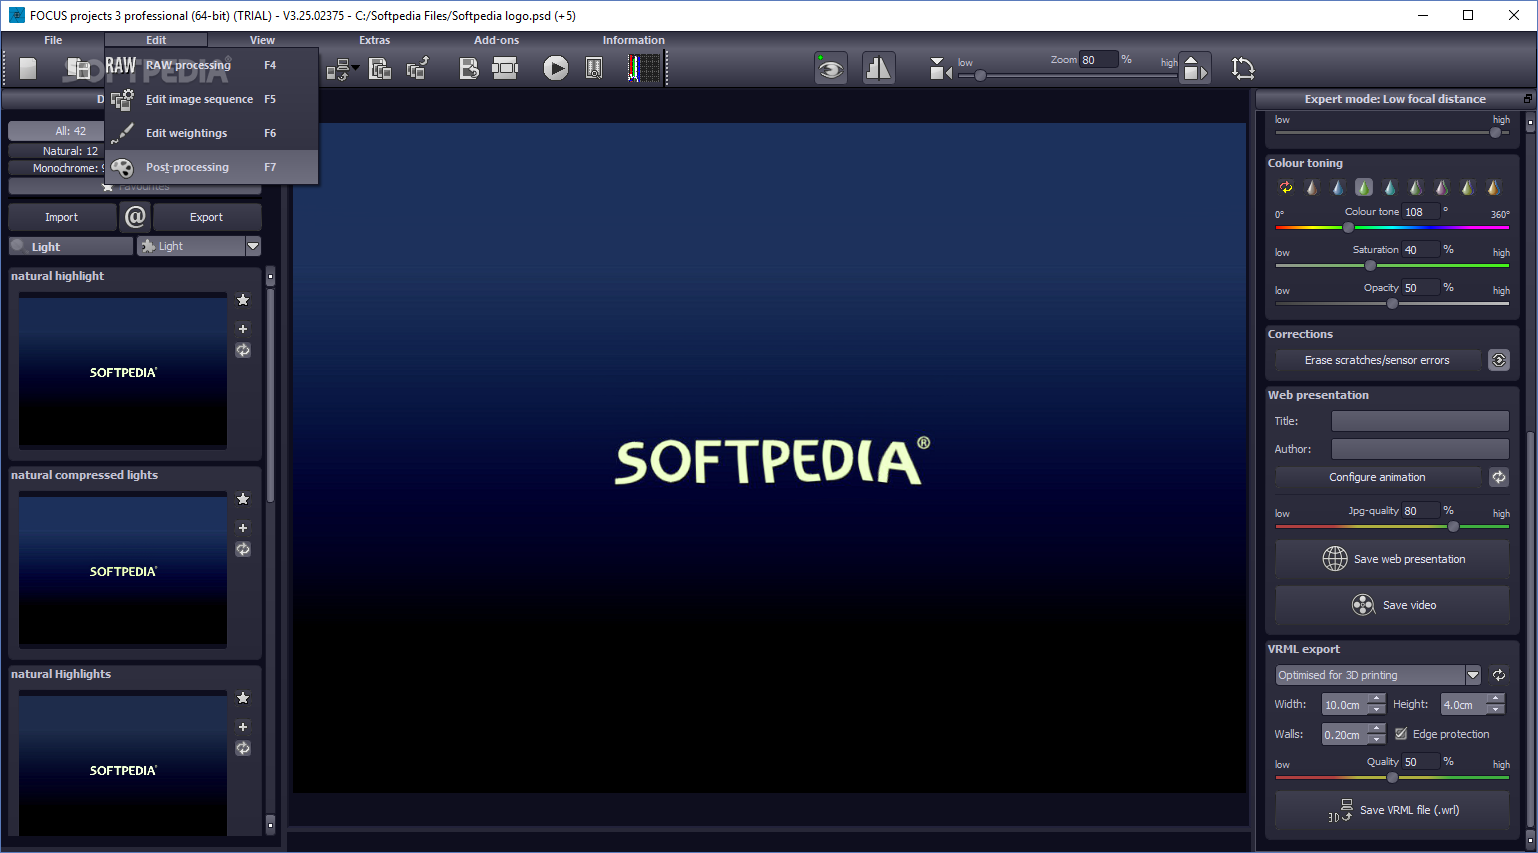Viewport: 1538px width, 853px height.
Task: Toggle the Edge protection checkbox
Action: coord(1401,734)
